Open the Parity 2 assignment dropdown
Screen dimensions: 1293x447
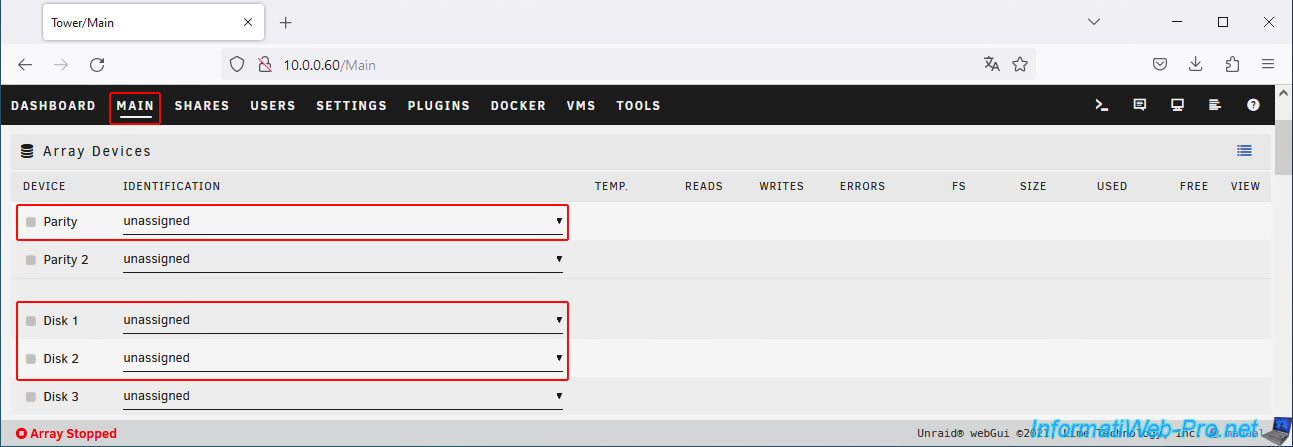tap(342, 259)
